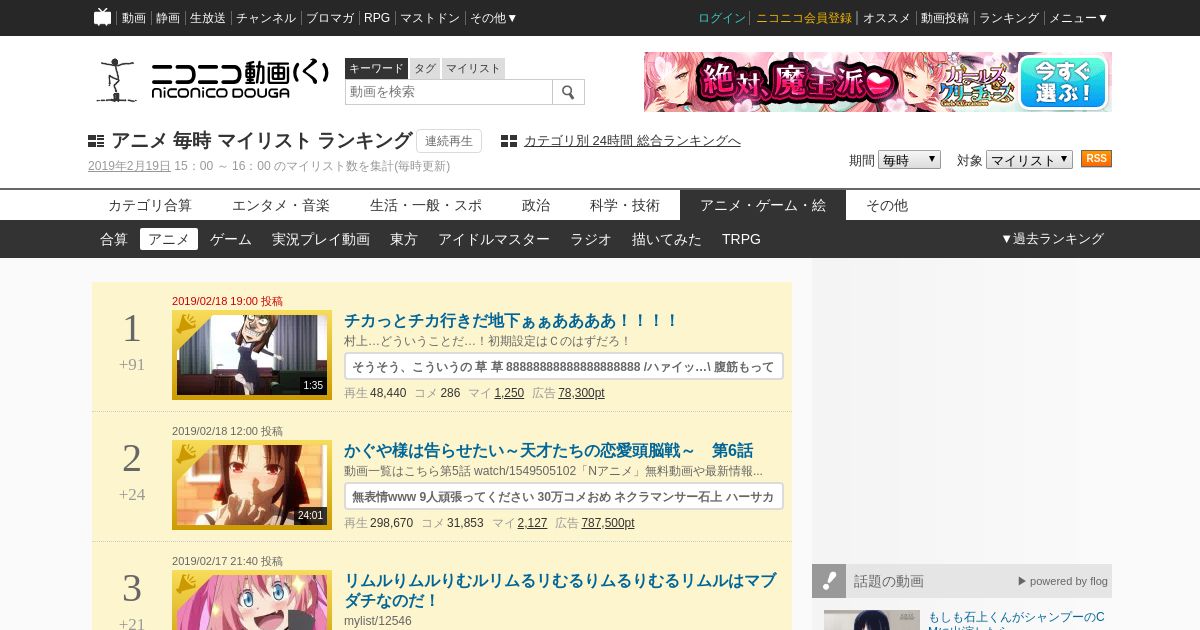Select ラジオ subcategory
This screenshot has height=630, width=1200.
click(591, 239)
